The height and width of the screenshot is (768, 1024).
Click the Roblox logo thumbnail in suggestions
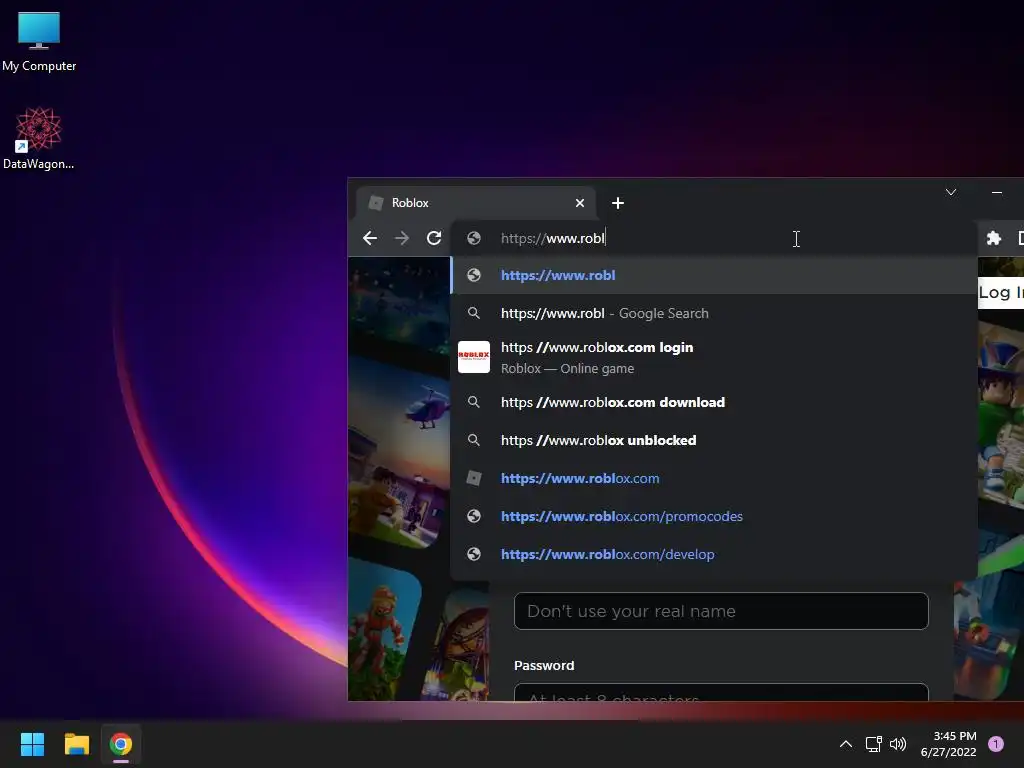pyautogui.click(x=474, y=357)
